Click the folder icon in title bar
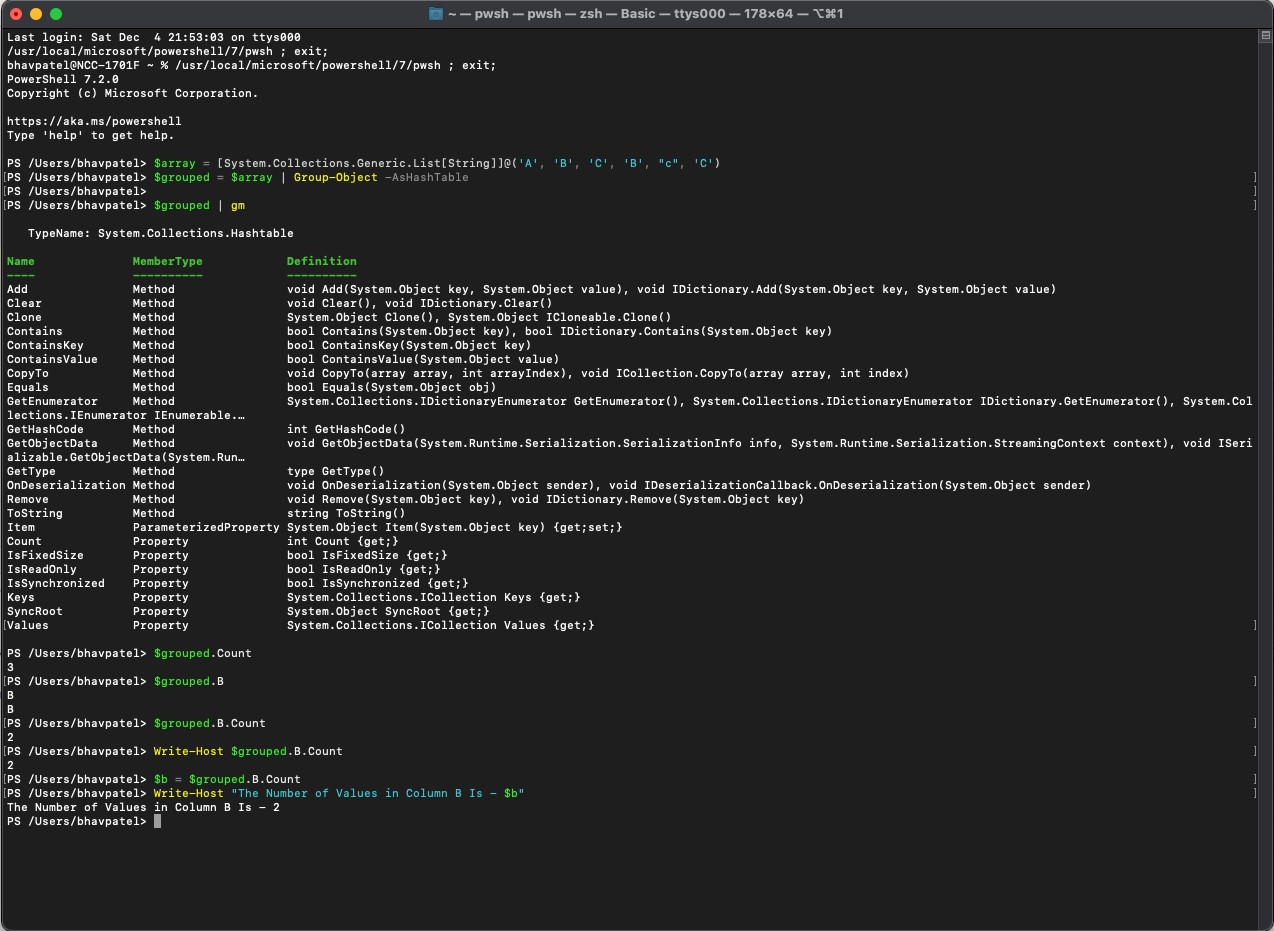 click(436, 14)
